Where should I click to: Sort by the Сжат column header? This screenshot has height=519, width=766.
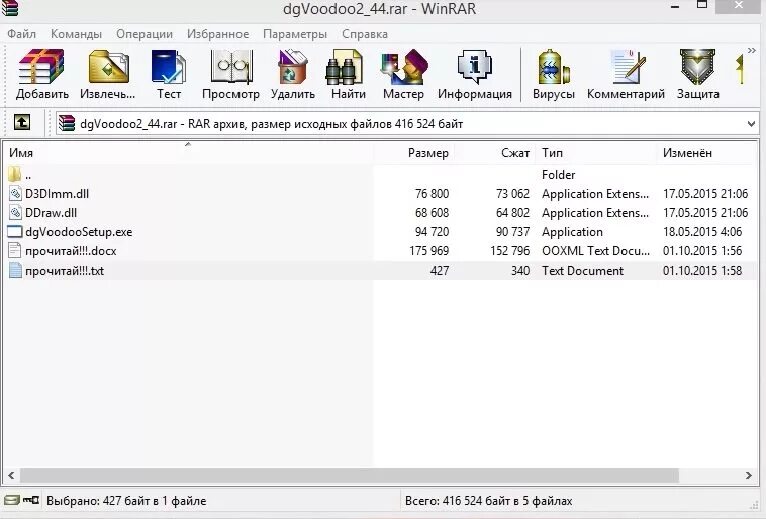click(494, 153)
